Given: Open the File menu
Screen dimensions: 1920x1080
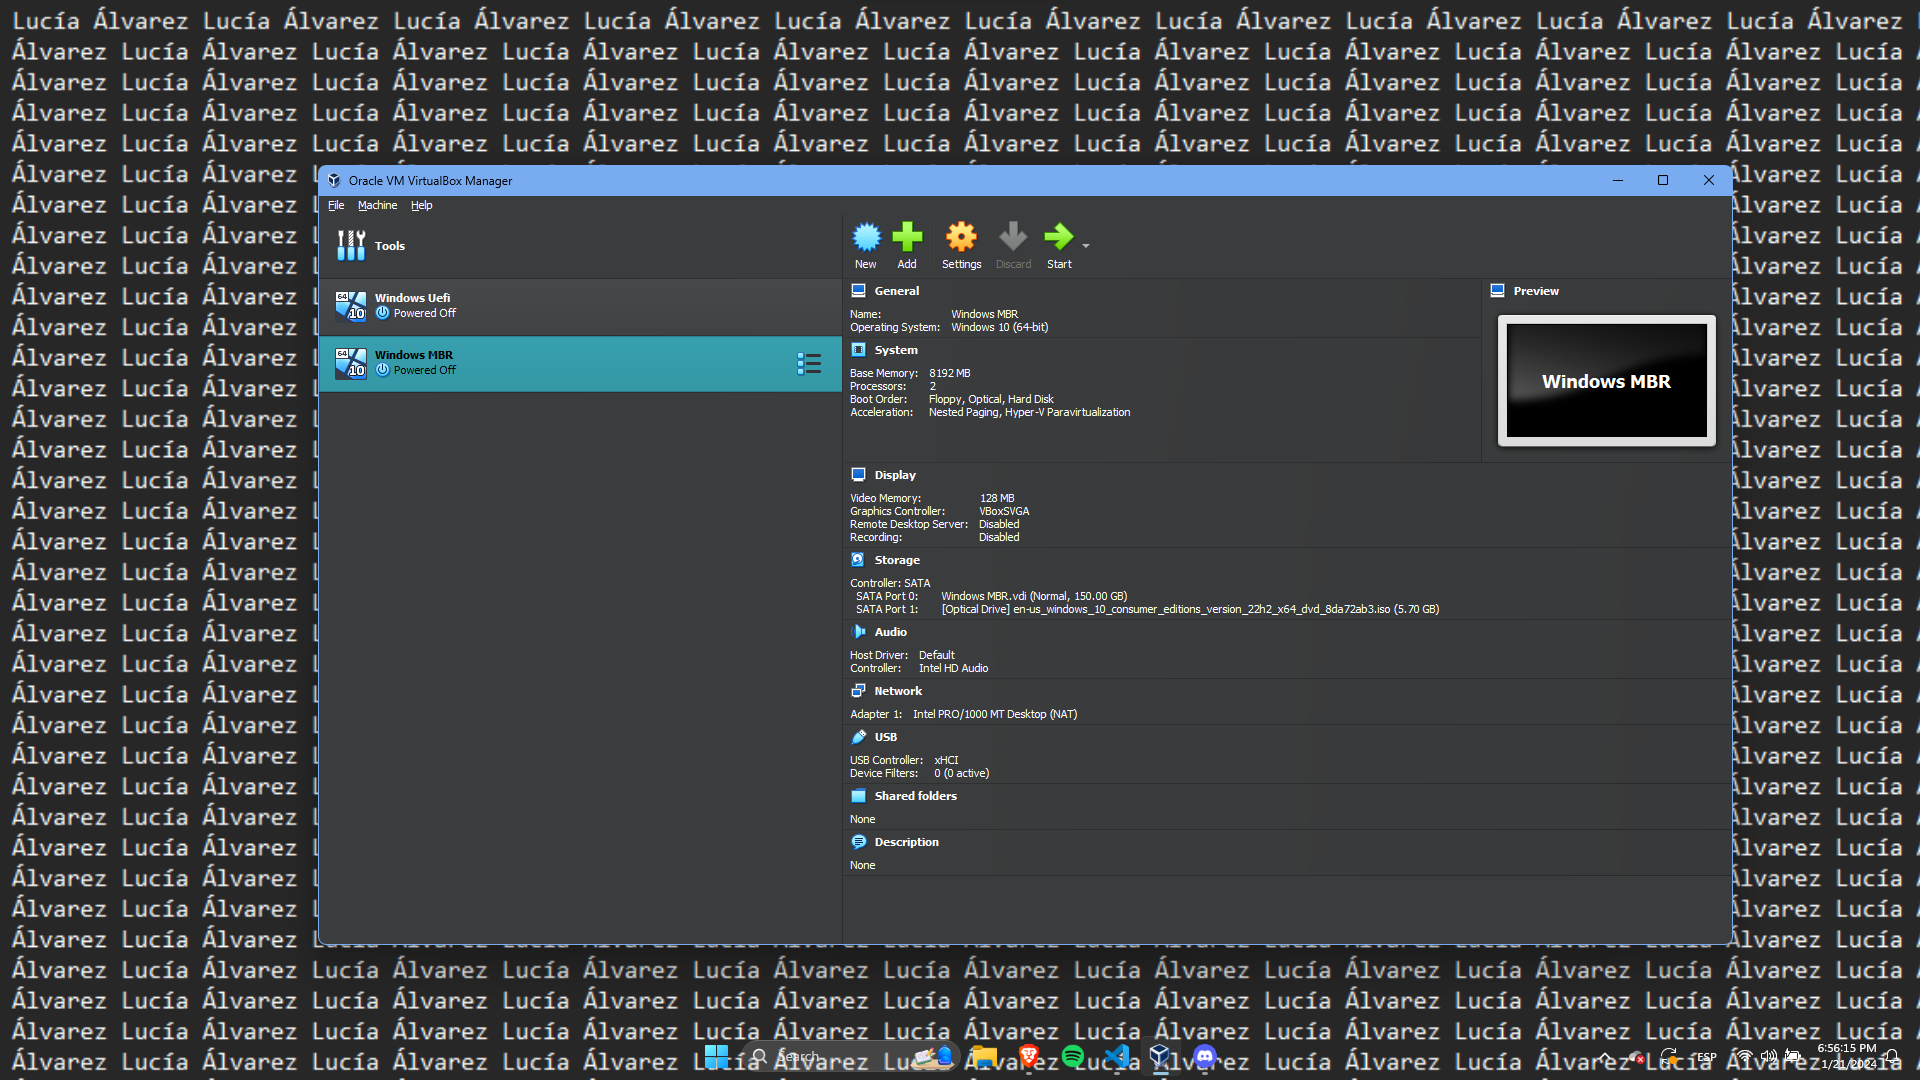Looking at the screenshot, I should (336, 206).
